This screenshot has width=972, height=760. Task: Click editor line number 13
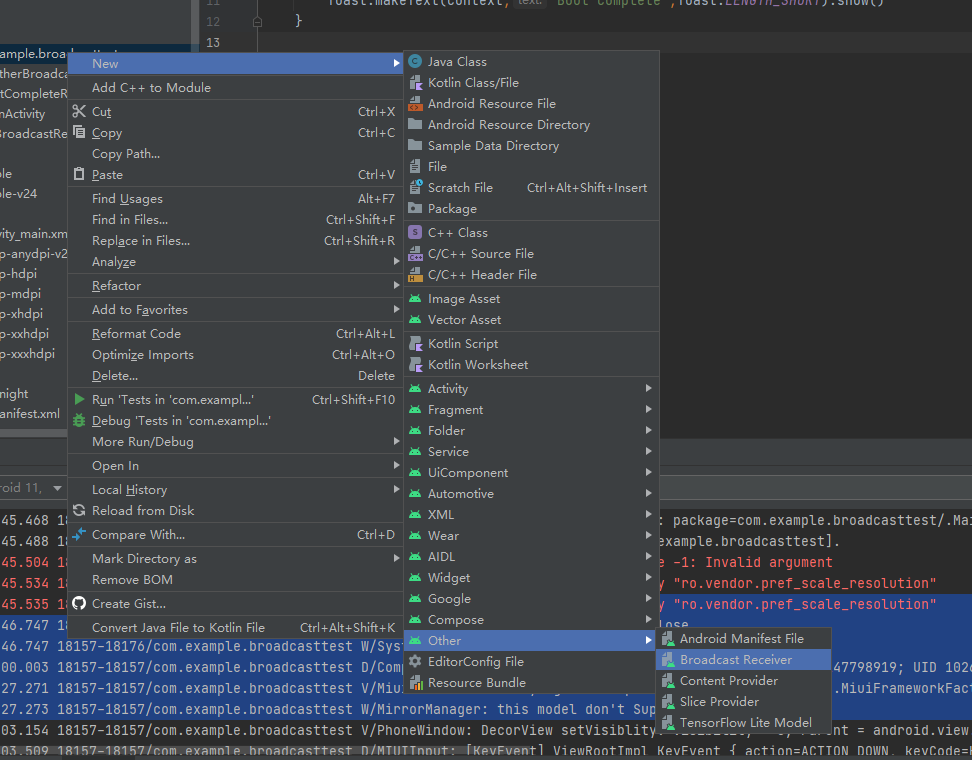tap(213, 43)
